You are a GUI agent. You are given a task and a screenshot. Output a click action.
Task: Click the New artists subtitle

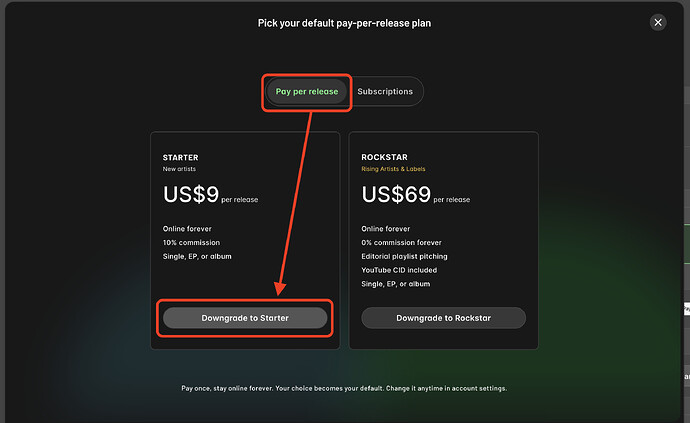pyautogui.click(x=179, y=169)
